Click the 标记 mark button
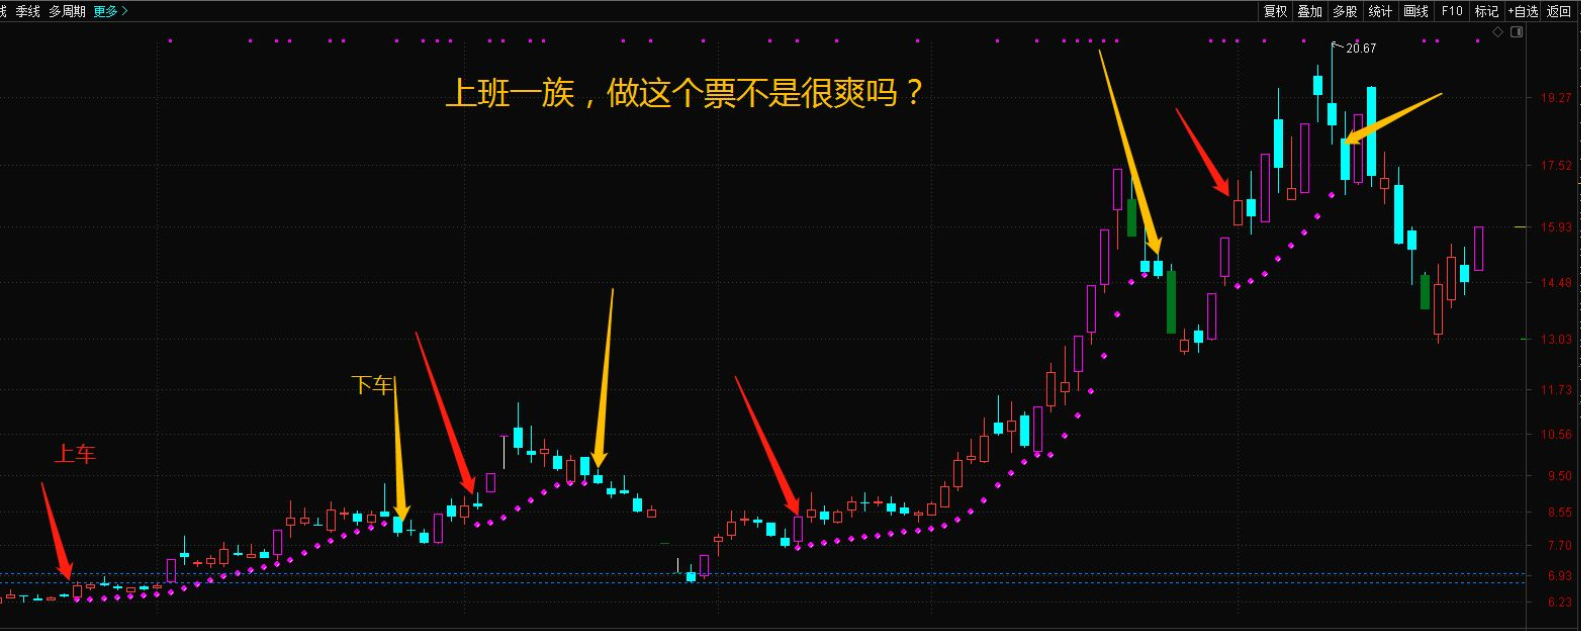 click(x=1487, y=11)
